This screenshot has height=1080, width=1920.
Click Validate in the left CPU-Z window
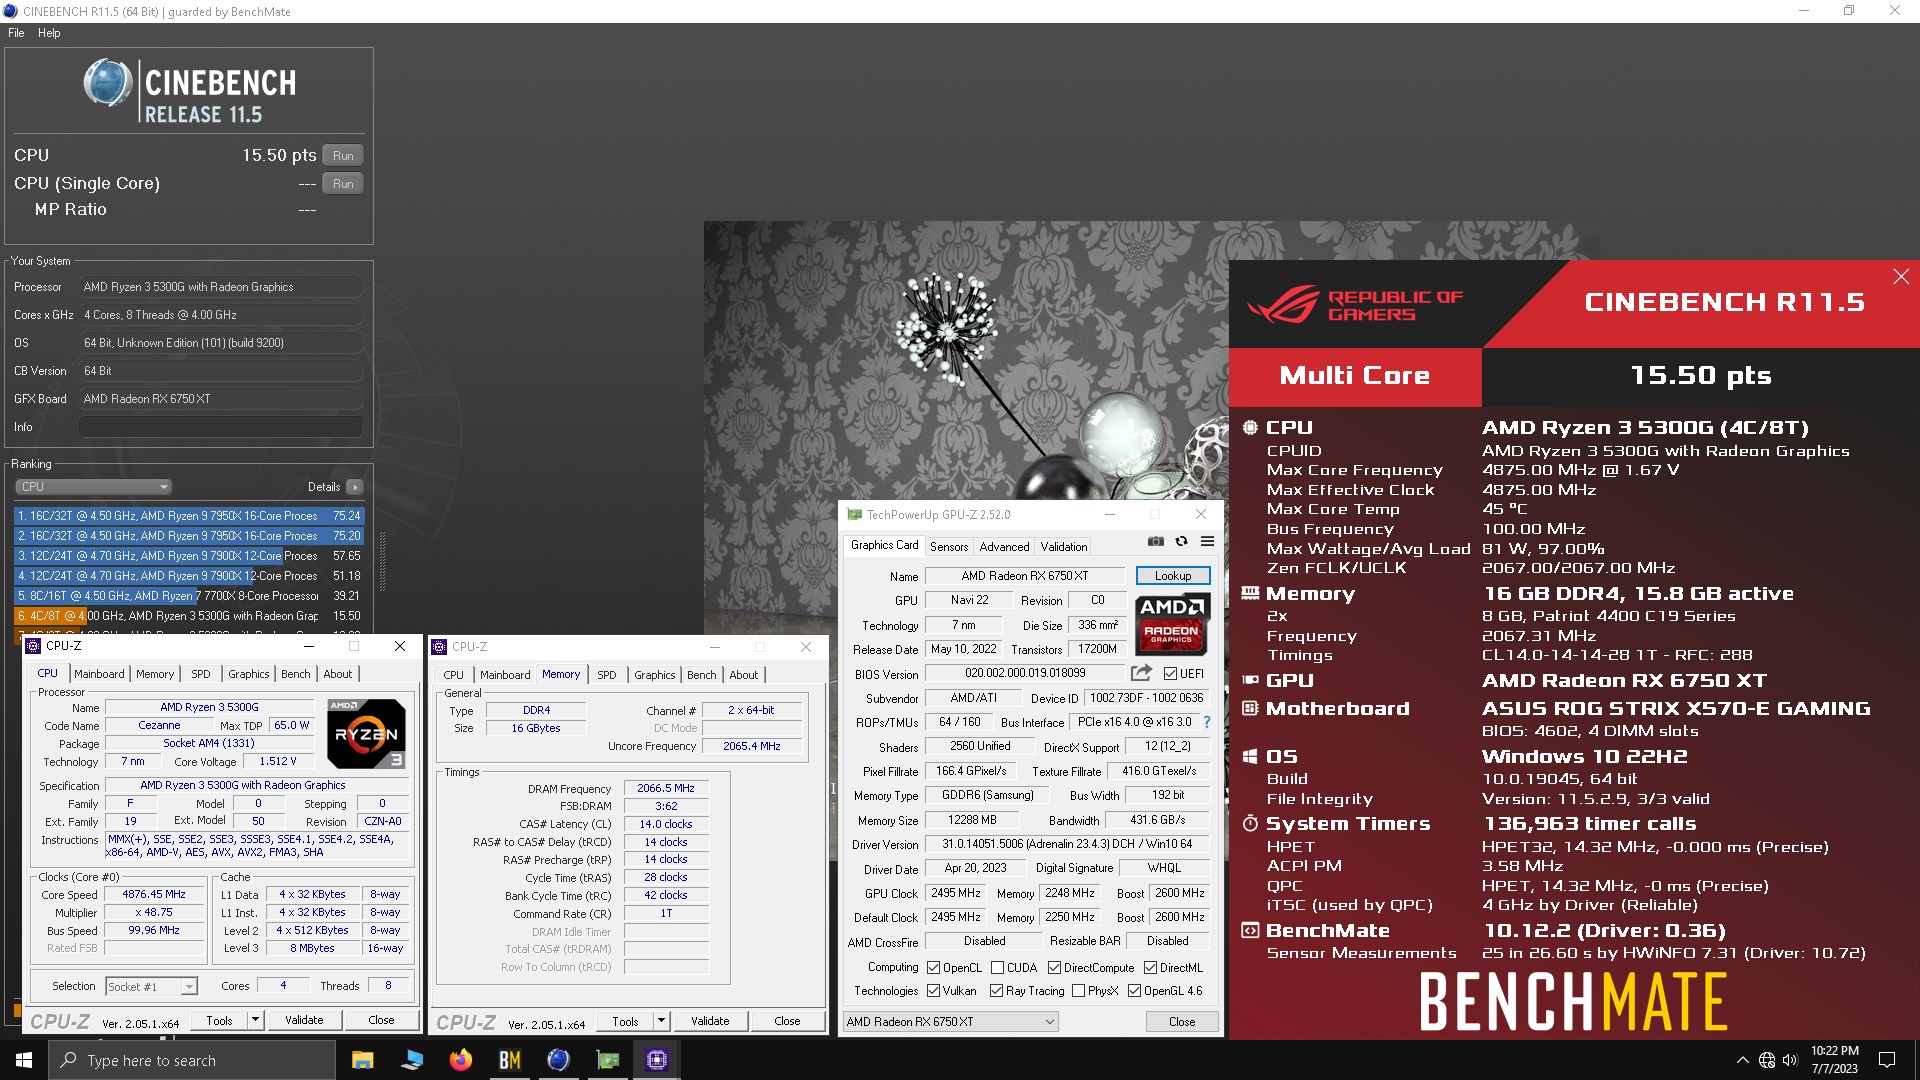coord(304,1020)
